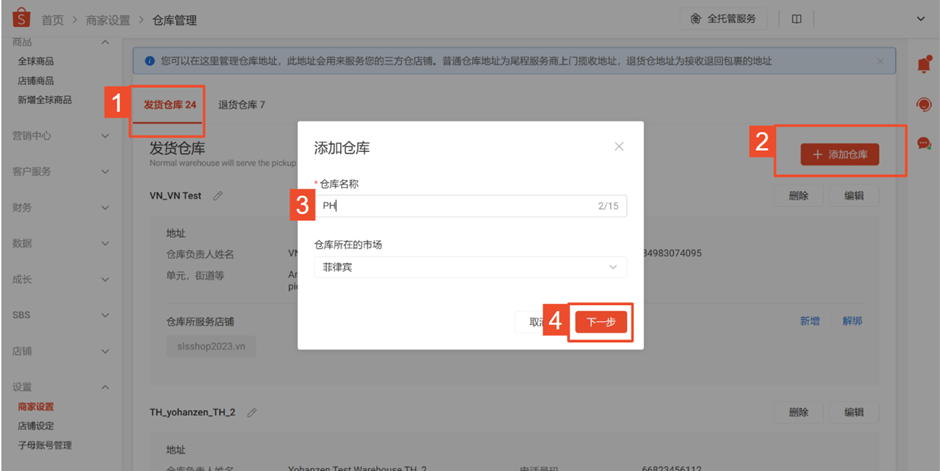The height and width of the screenshot is (471, 940).
Task: Open the 仓库所在的市场 dropdown showing 菲律宾
Action: [470, 267]
